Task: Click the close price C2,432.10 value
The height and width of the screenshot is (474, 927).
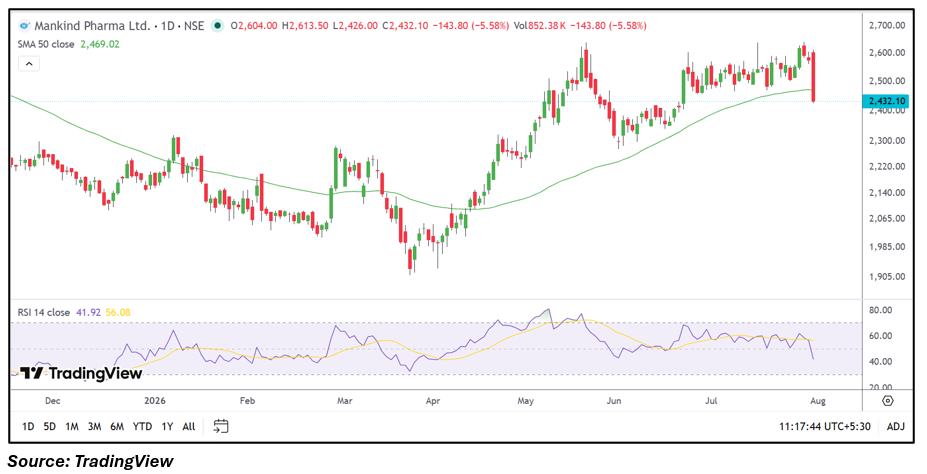Action: point(405,26)
